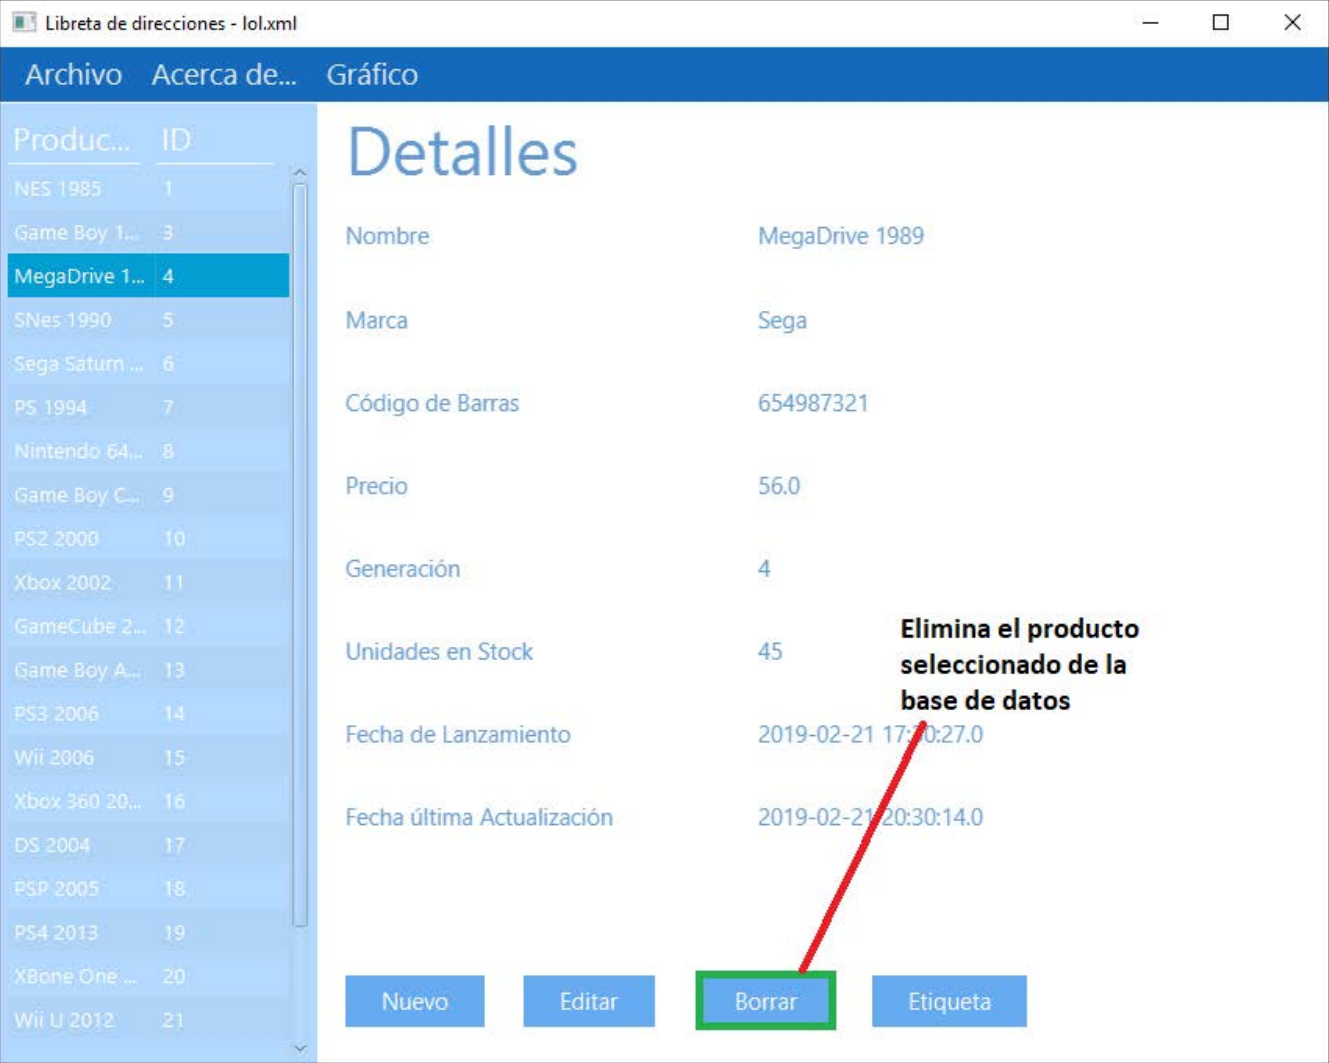Viewport: 1329px width, 1063px height.
Task: Open the Archivo menu
Action: pyautogui.click(x=73, y=75)
